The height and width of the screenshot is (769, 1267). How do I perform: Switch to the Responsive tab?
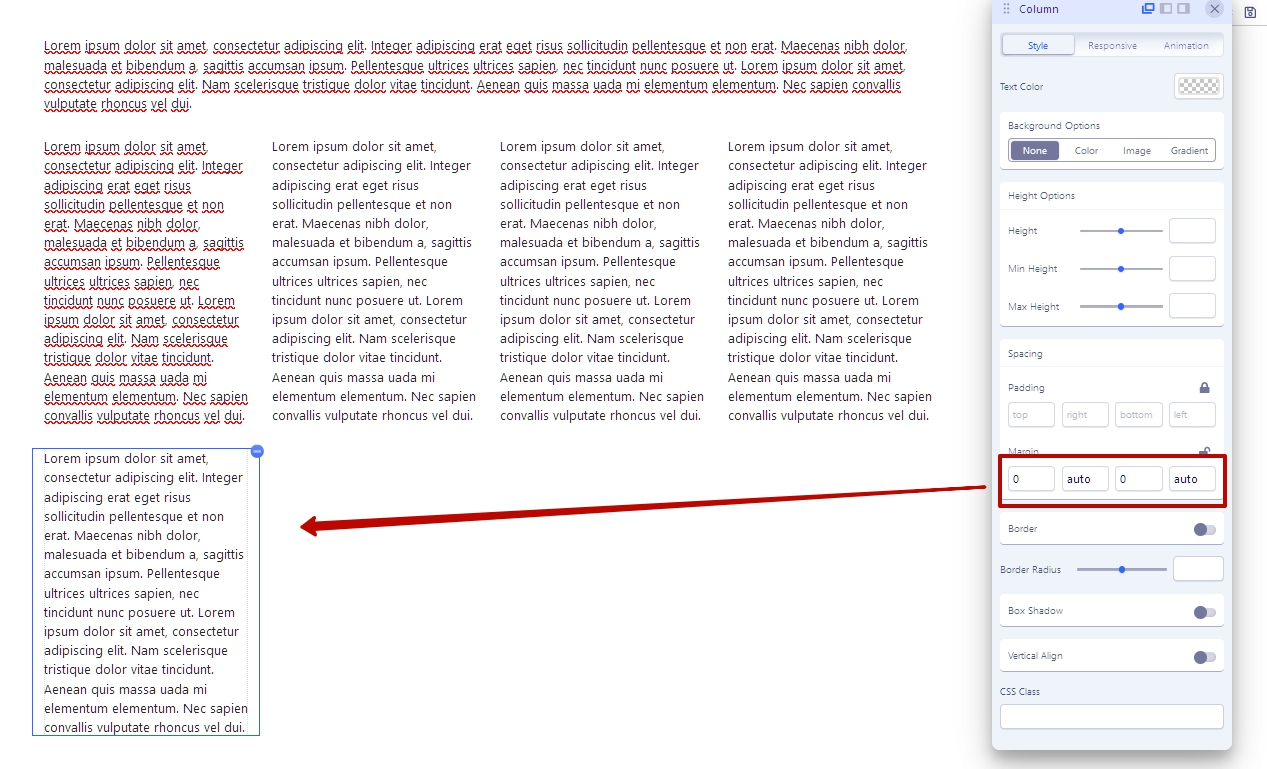(1112, 46)
